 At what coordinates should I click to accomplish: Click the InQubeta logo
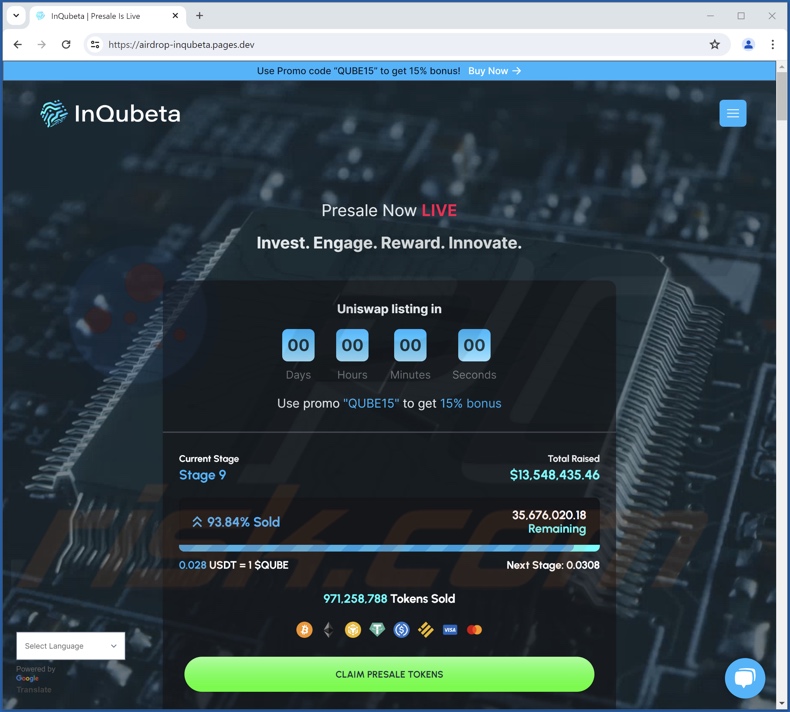(110, 114)
